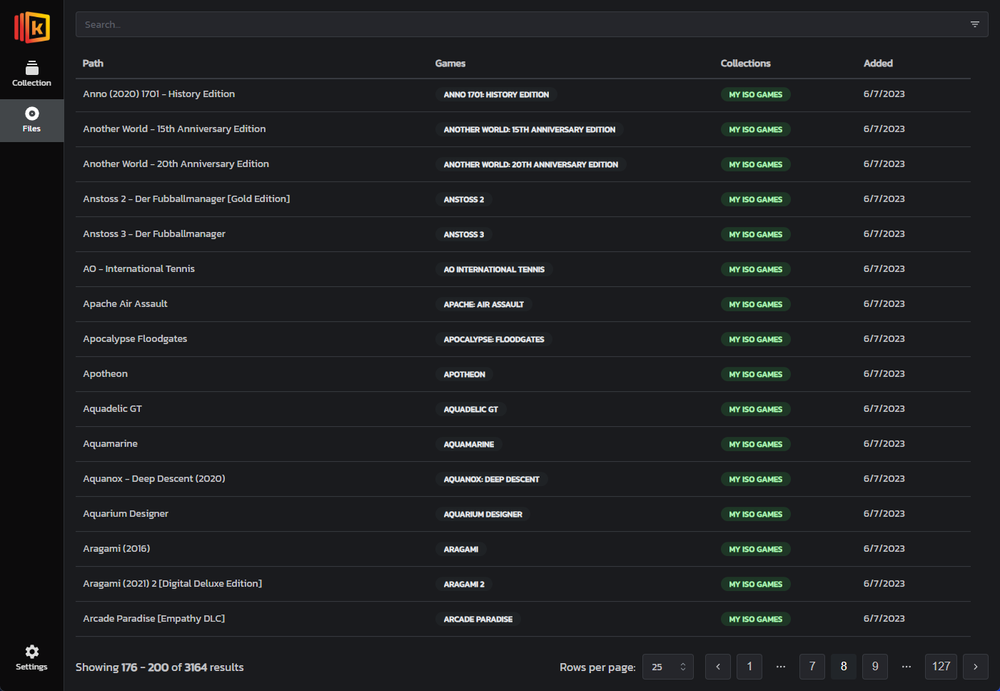Viewport: 1000px width, 691px height.
Task: Click the ARAGAMI 2 game tag
Action: pos(464,584)
